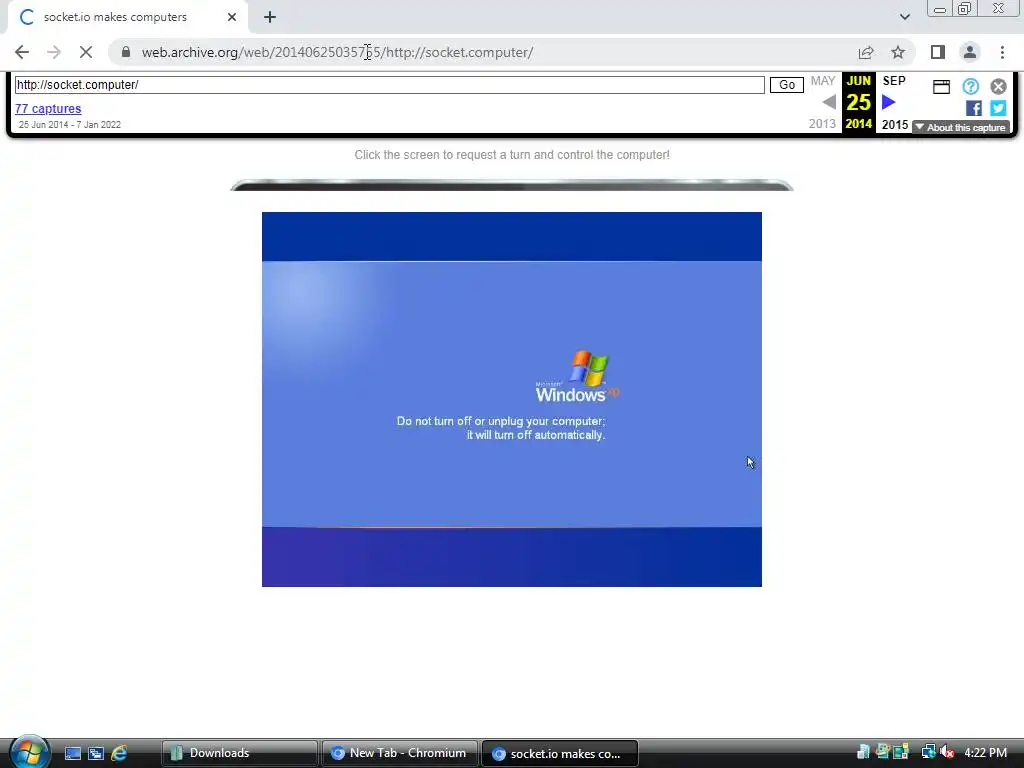Click the Windows XP shutdown screen
Image resolution: width=1024 pixels, height=768 pixels.
(x=511, y=399)
